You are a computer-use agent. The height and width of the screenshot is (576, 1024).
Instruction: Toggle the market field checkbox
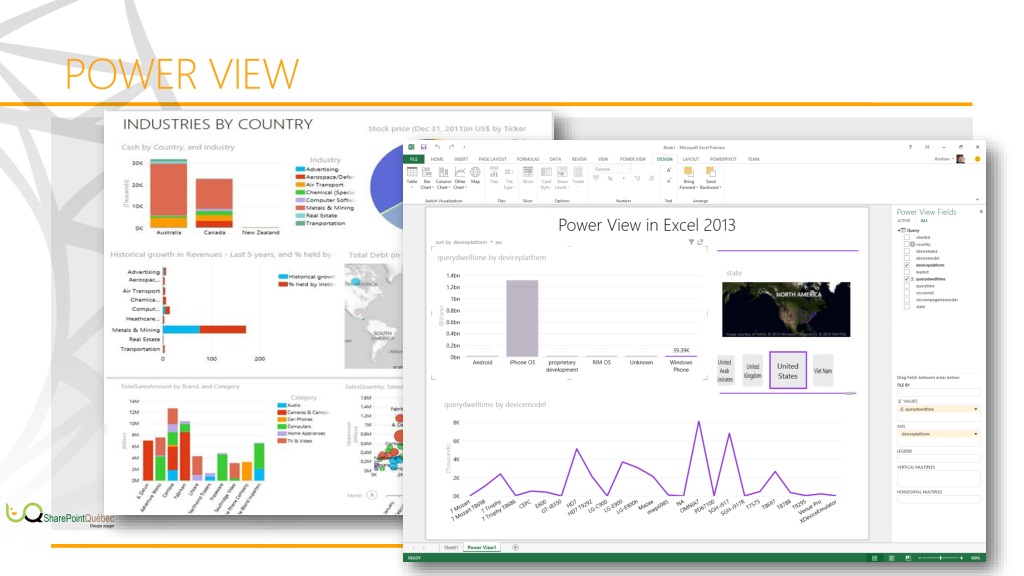click(x=906, y=272)
